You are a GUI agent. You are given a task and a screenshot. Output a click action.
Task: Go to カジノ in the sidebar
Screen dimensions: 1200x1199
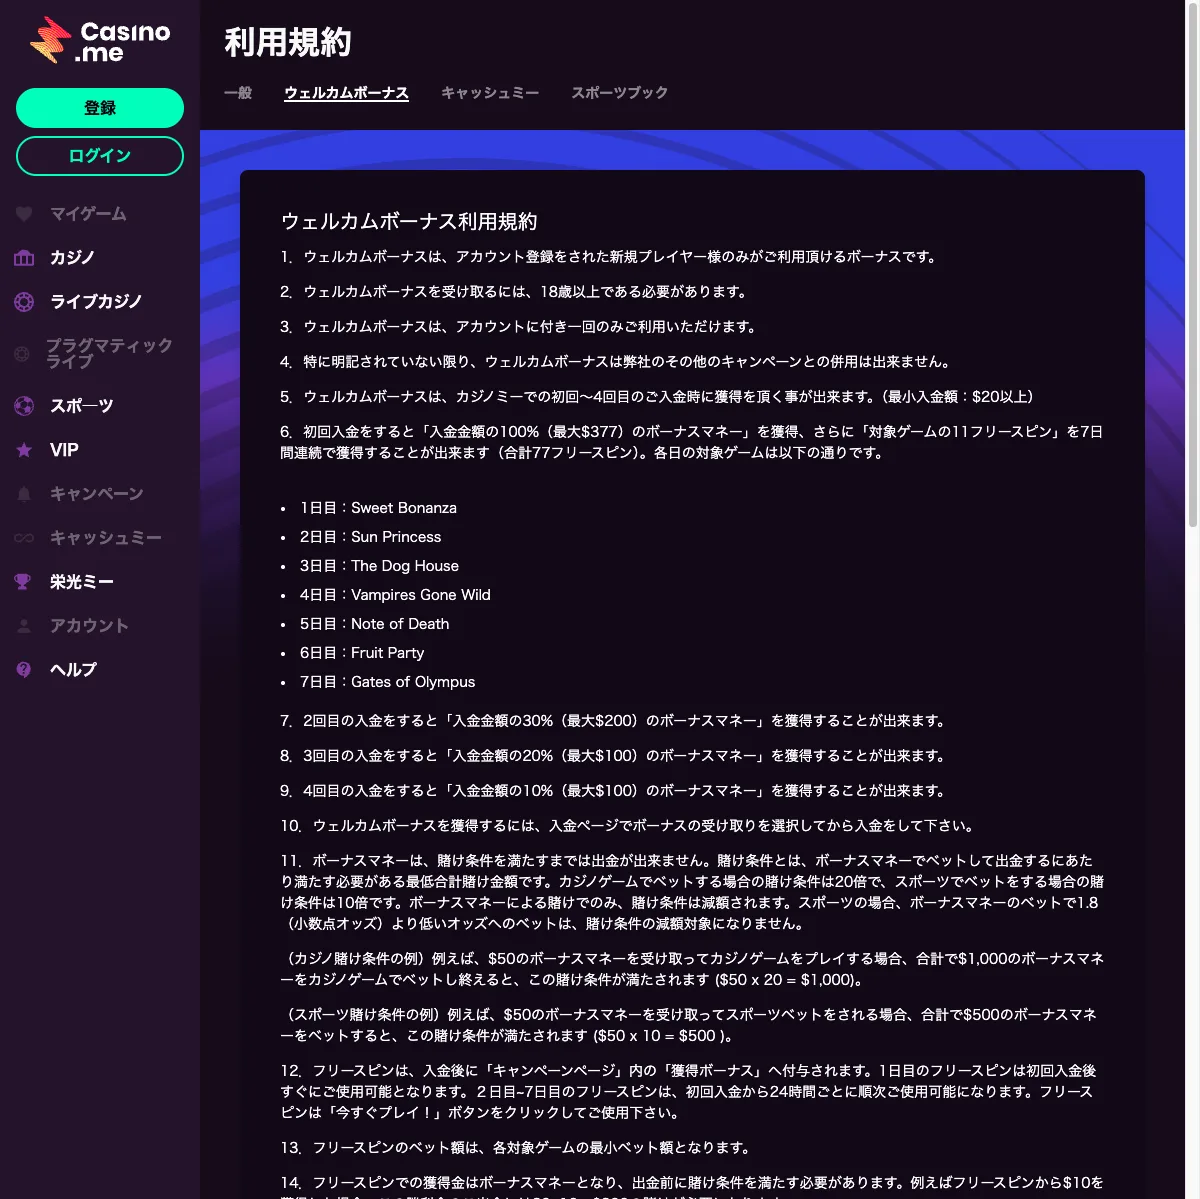72,258
